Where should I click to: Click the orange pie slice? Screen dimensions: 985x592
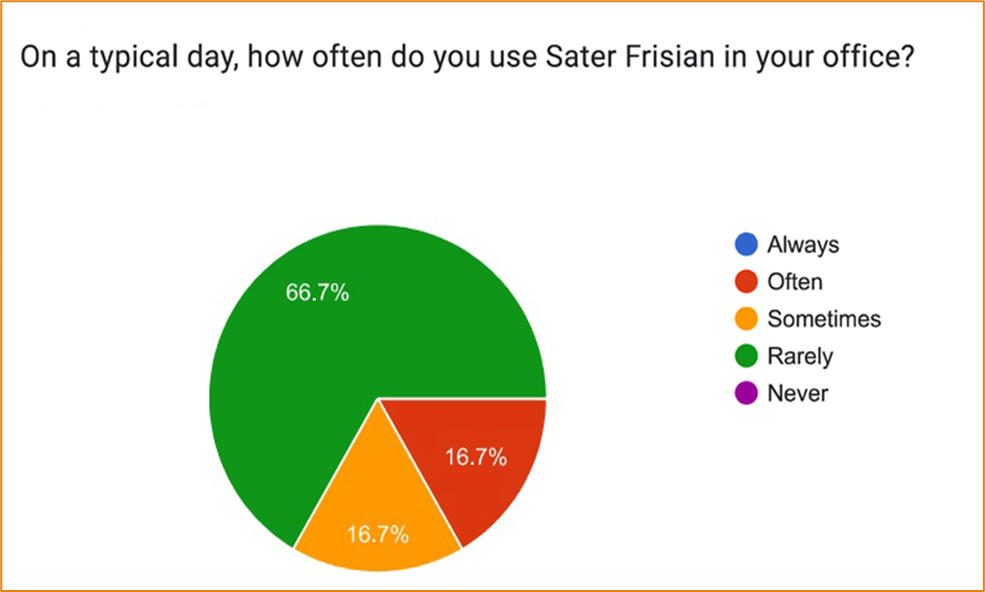click(x=378, y=515)
